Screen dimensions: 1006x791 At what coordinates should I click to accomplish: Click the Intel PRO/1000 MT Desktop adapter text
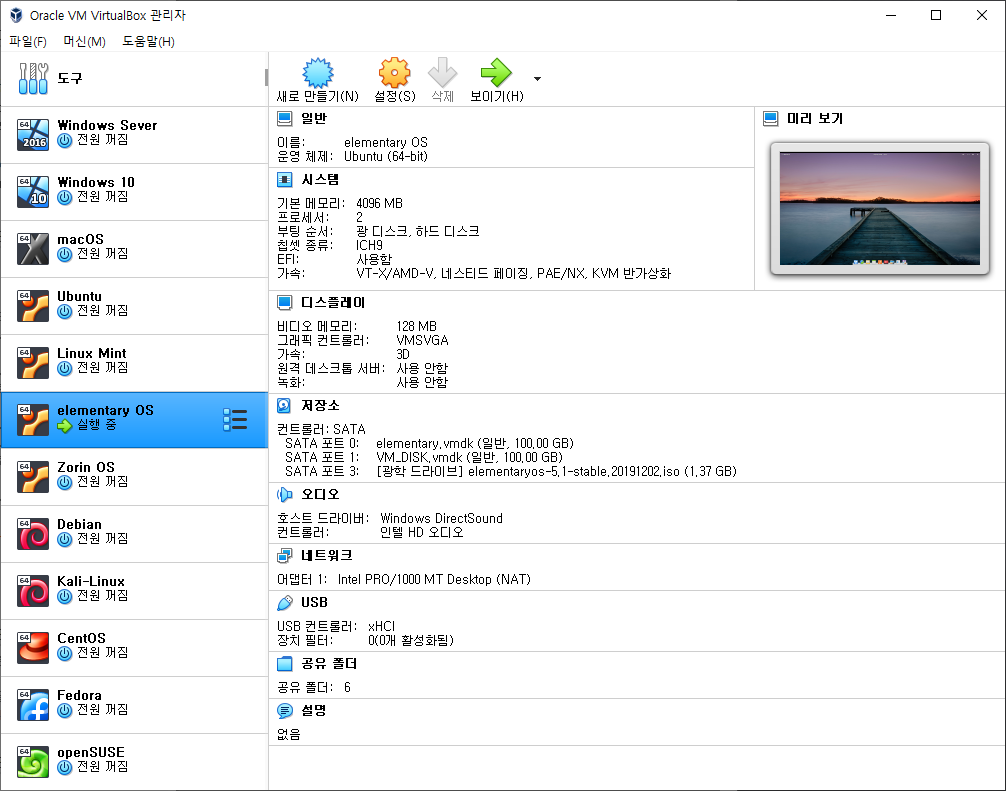[434, 579]
